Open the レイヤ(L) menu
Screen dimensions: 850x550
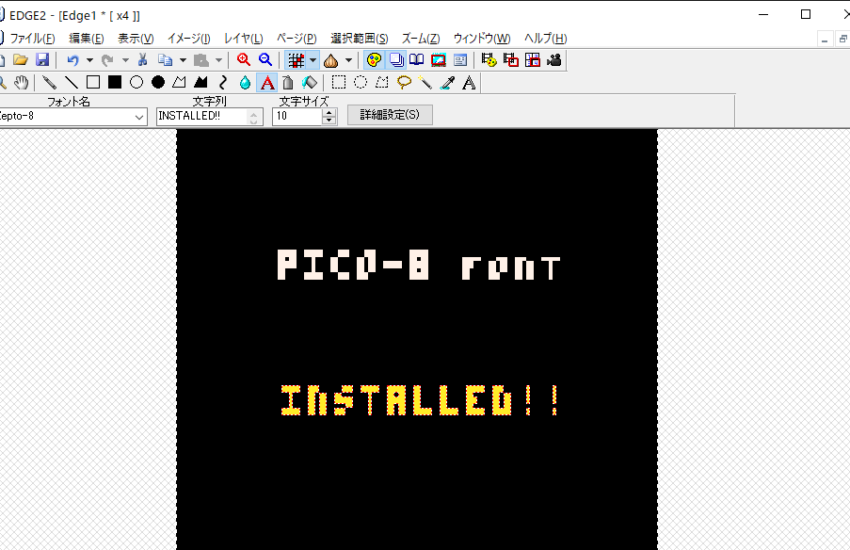(243, 38)
